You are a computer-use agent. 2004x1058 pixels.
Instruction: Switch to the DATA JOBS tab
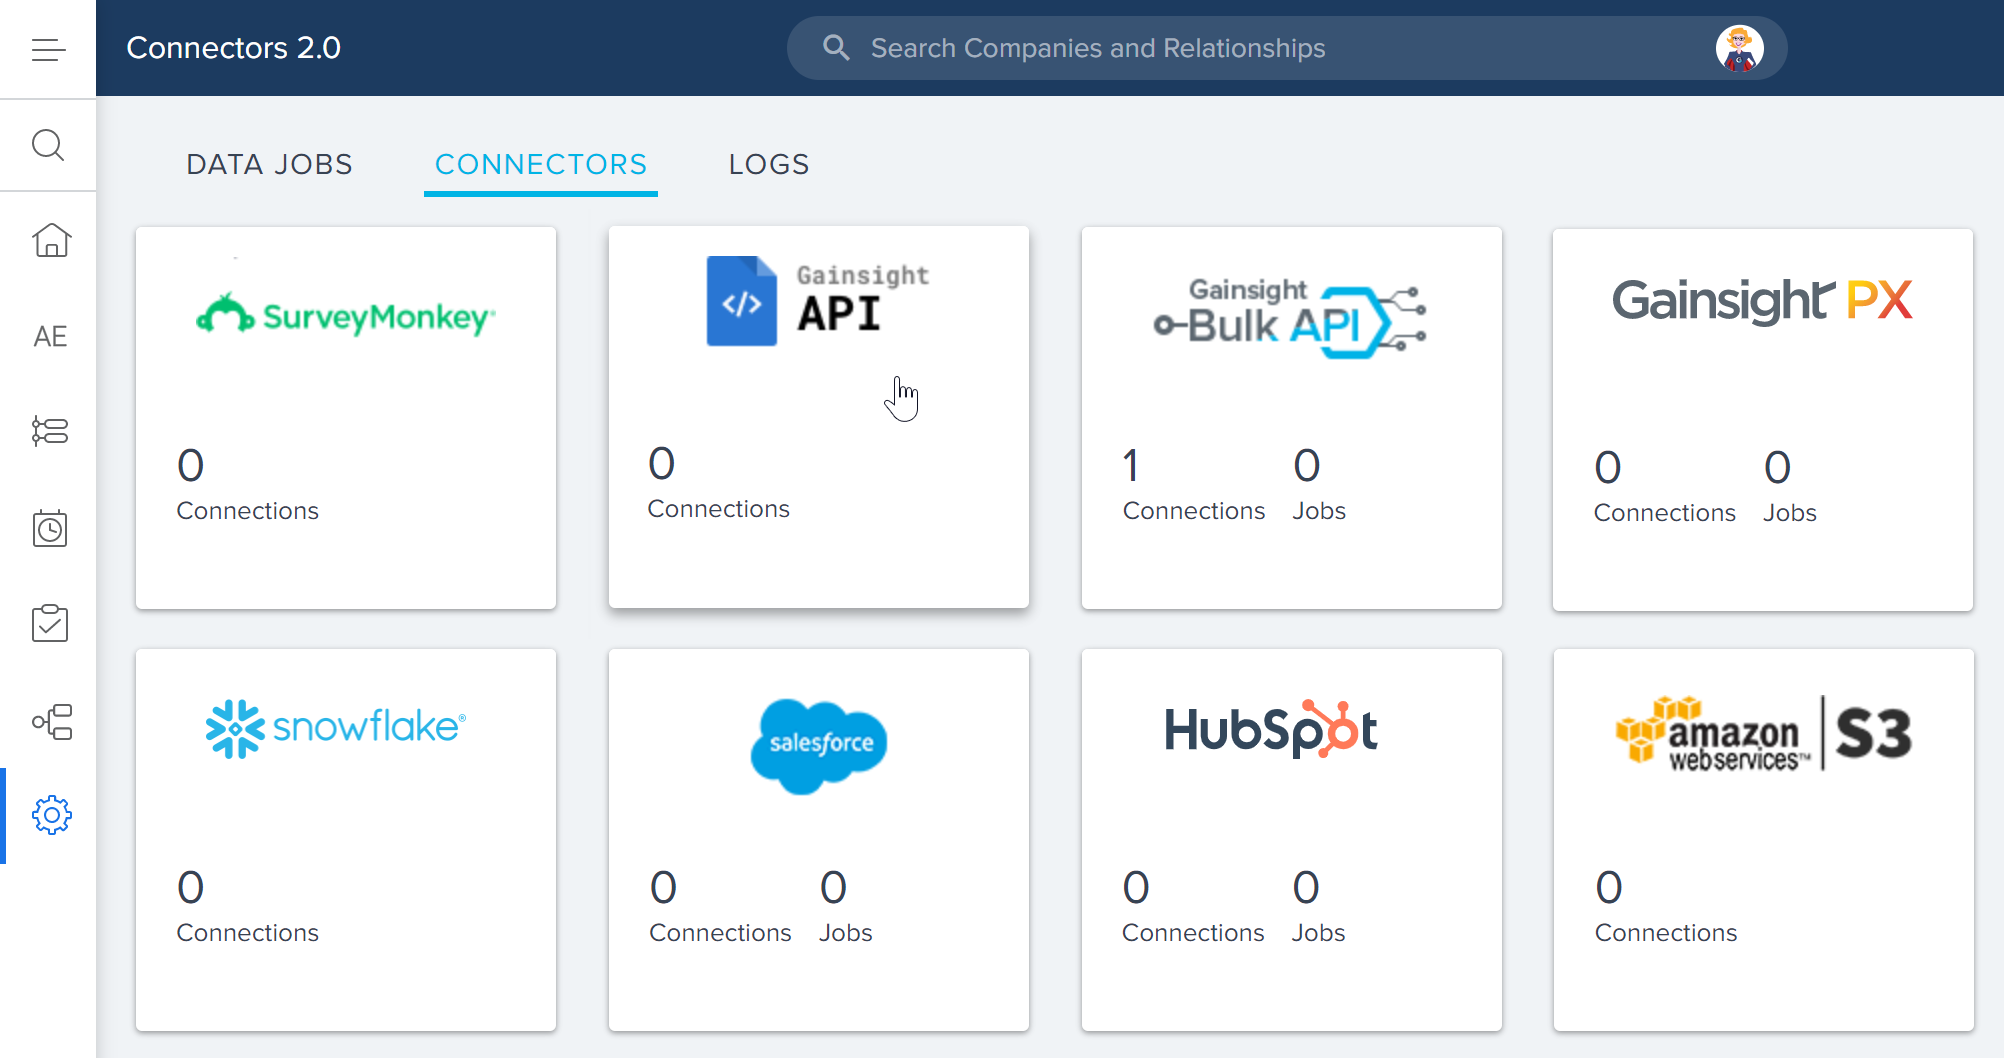(x=270, y=164)
